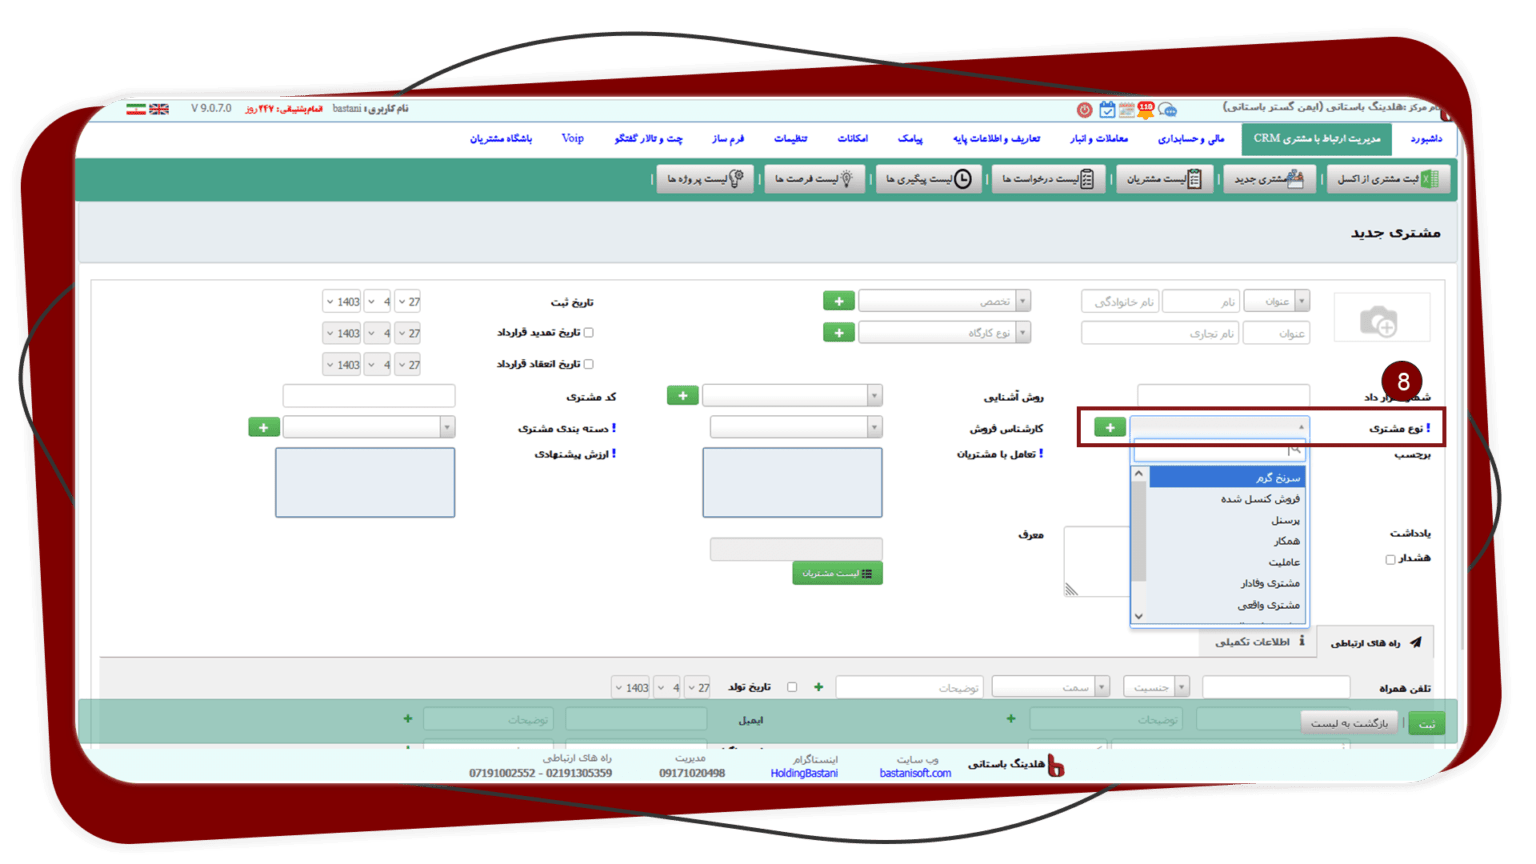
Task: Add new item next to نوع کارگاه dropdown
Action: pos(839,332)
